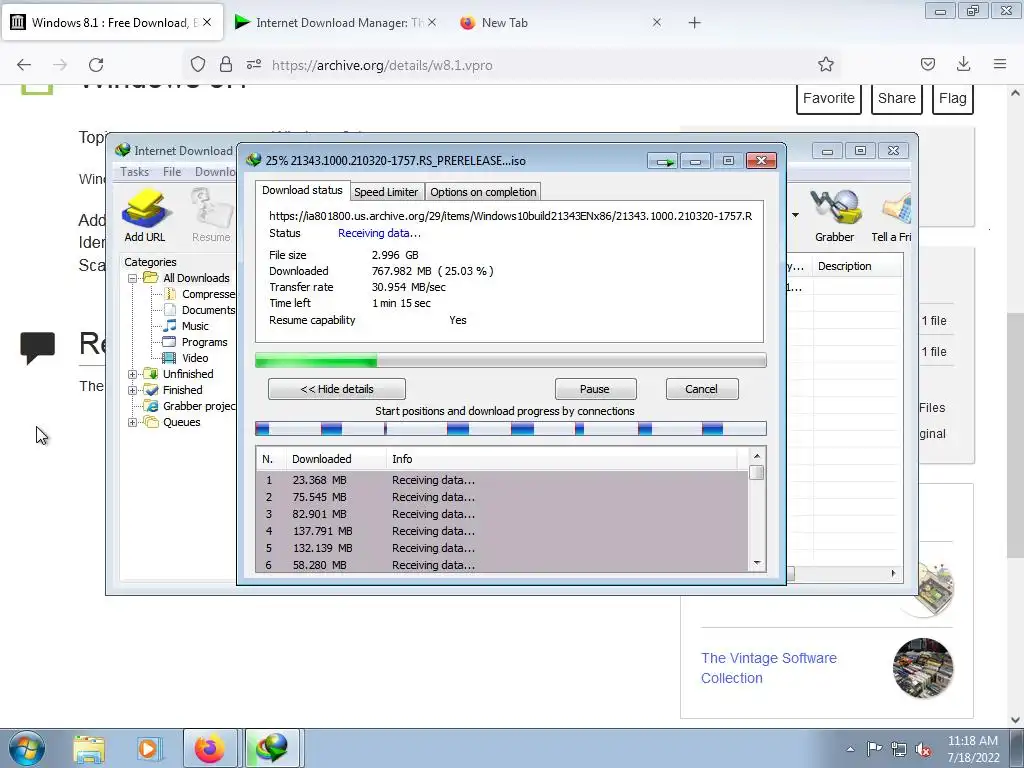Open a new Firefox tab
Image resolution: width=1024 pixels, height=768 pixels.
pos(694,23)
